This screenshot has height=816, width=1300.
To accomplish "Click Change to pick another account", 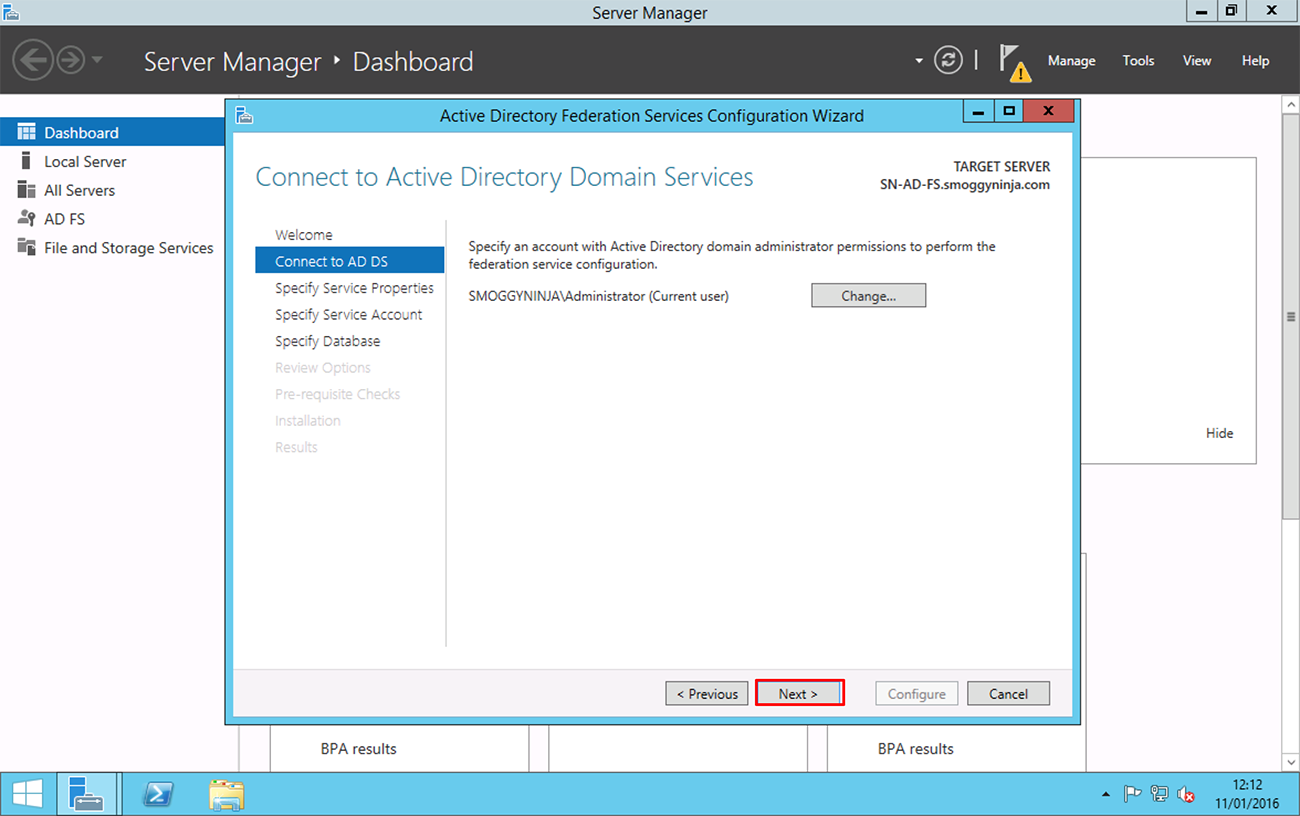I will pos(868,295).
